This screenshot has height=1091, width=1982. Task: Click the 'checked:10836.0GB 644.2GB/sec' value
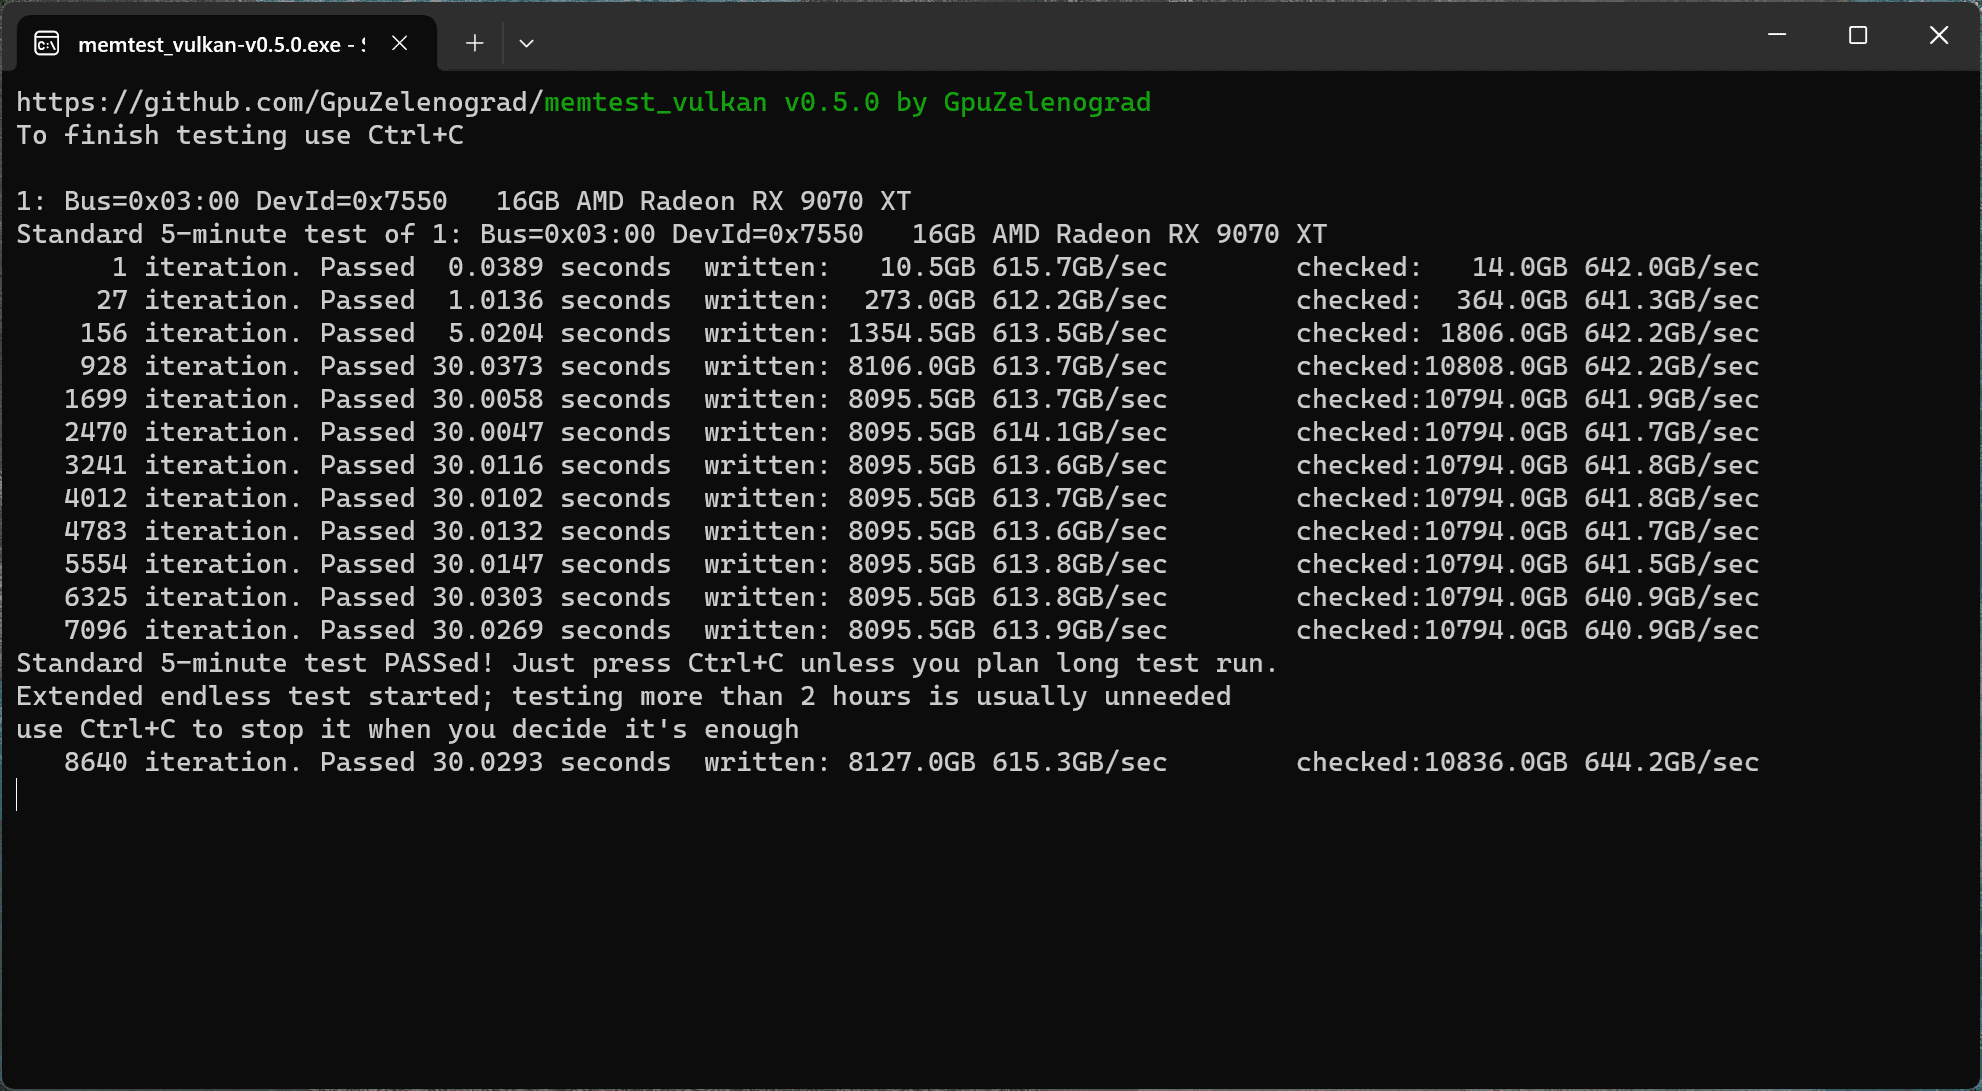click(x=1527, y=762)
